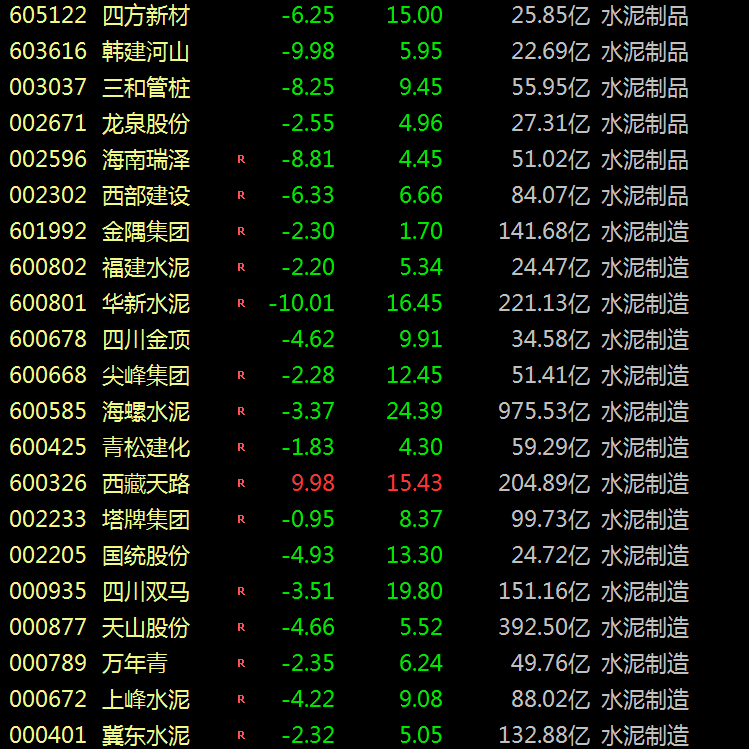Select stock 冀东水泥
Image resolution: width=749 pixels, height=749 pixels.
pos(146,735)
